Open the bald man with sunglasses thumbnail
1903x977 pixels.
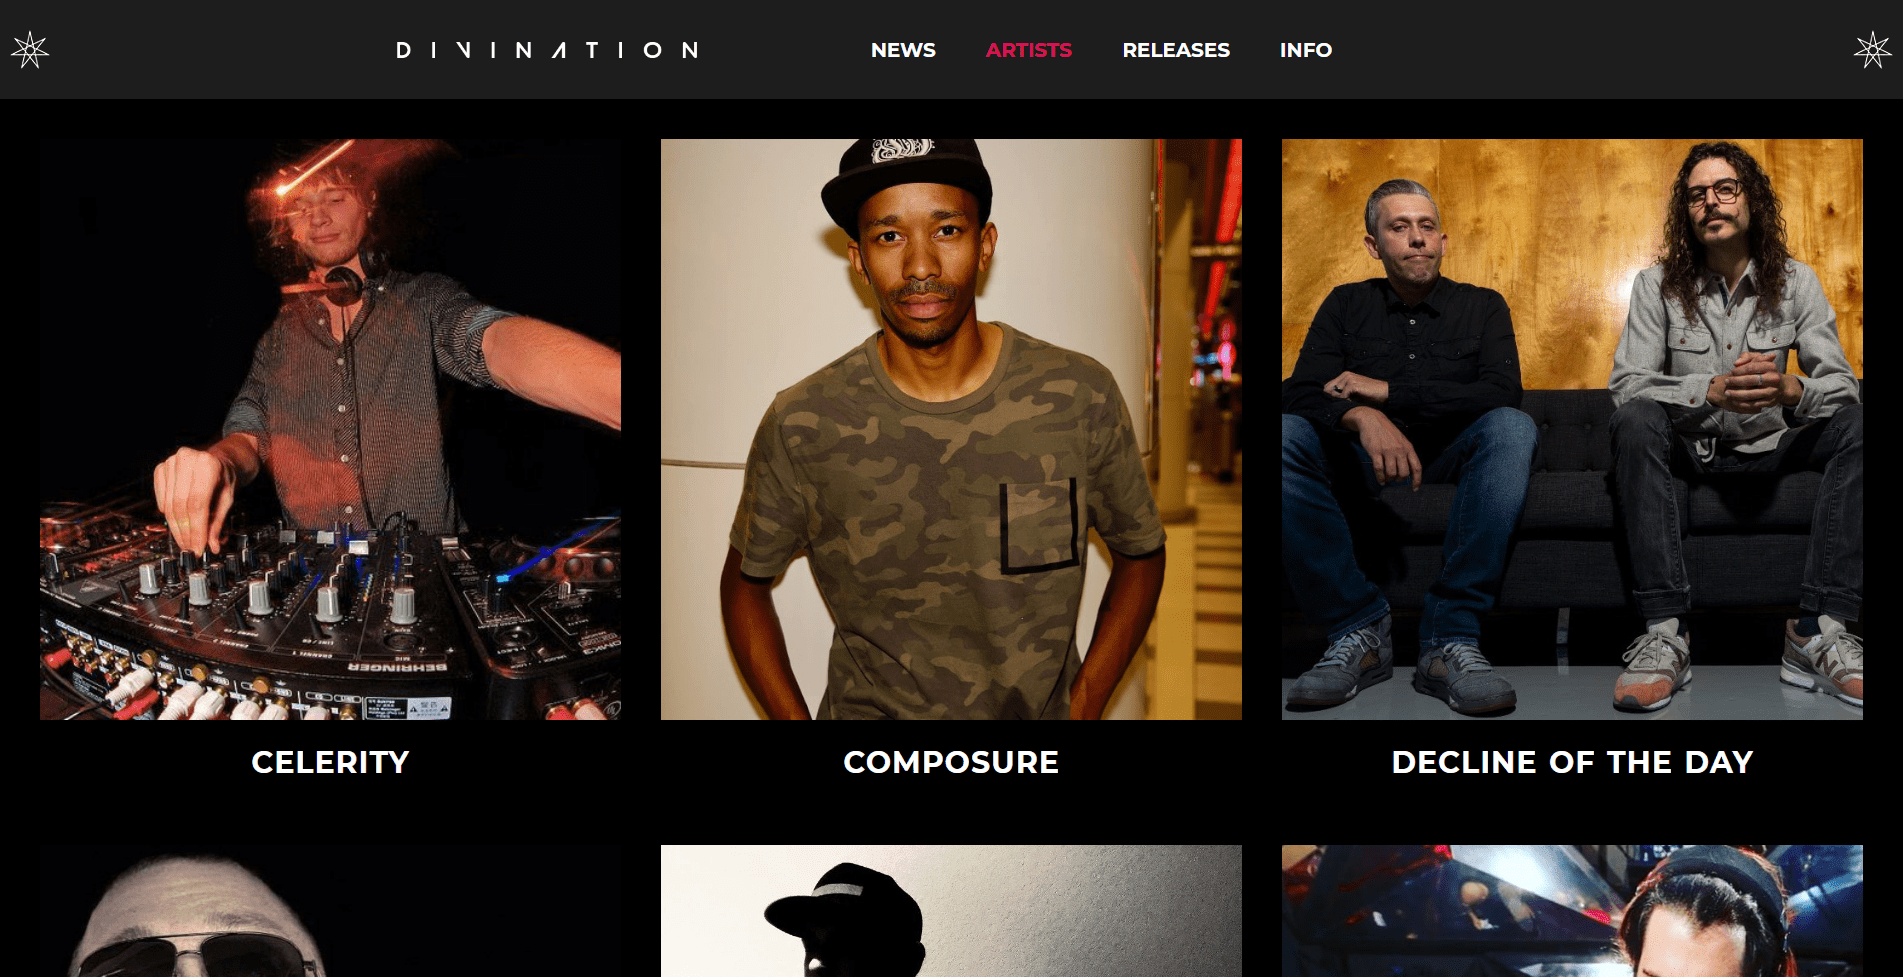point(330,911)
